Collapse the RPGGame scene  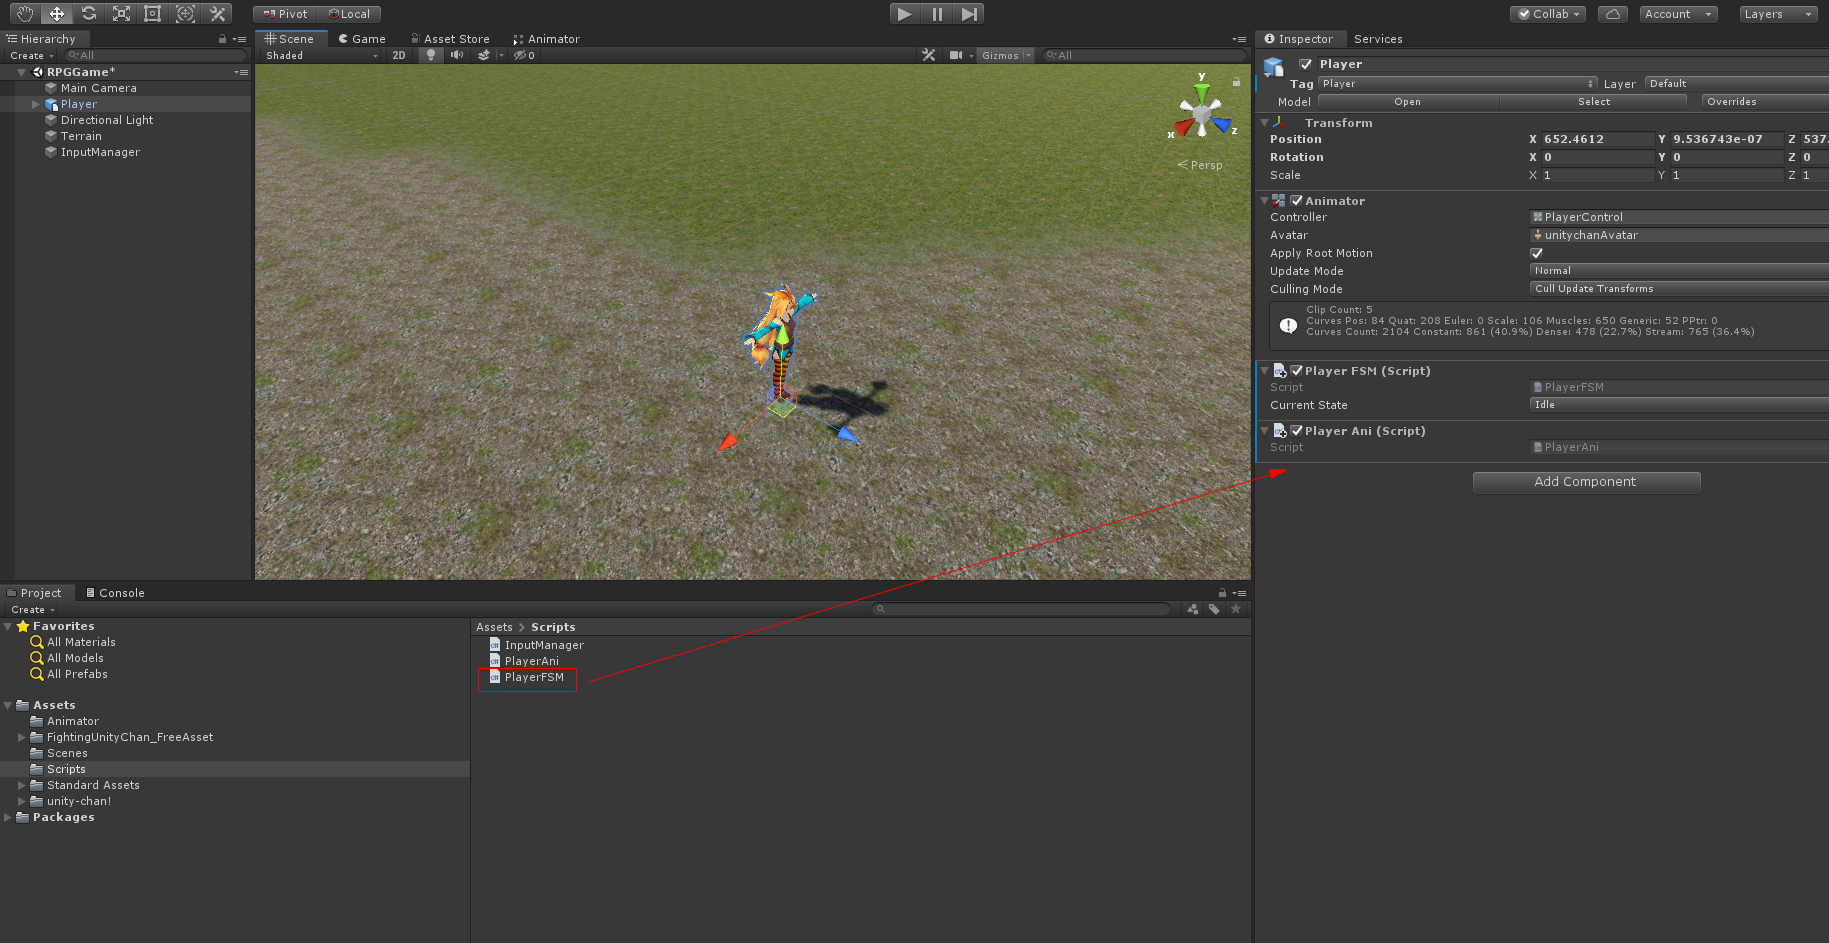point(21,72)
